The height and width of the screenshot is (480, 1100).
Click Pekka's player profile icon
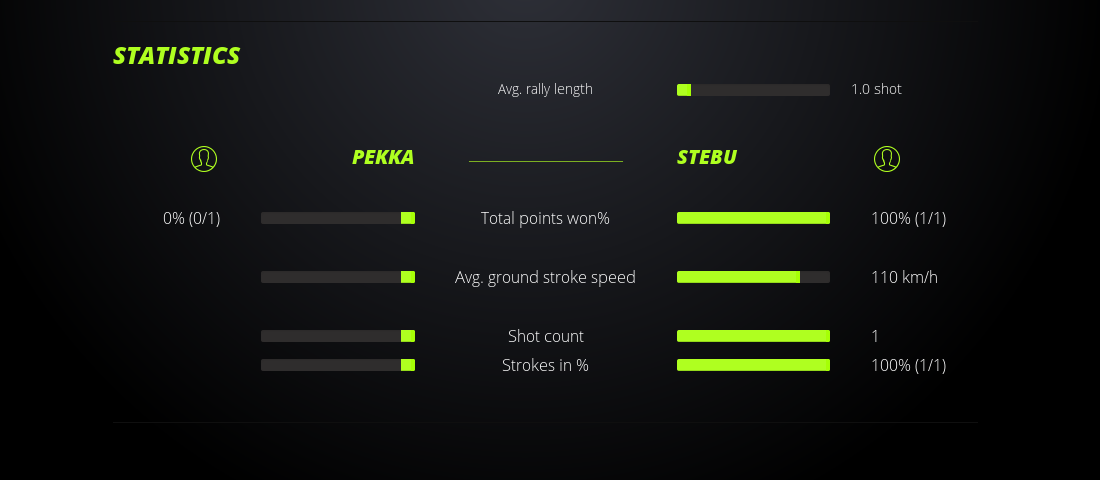pyautogui.click(x=204, y=158)
